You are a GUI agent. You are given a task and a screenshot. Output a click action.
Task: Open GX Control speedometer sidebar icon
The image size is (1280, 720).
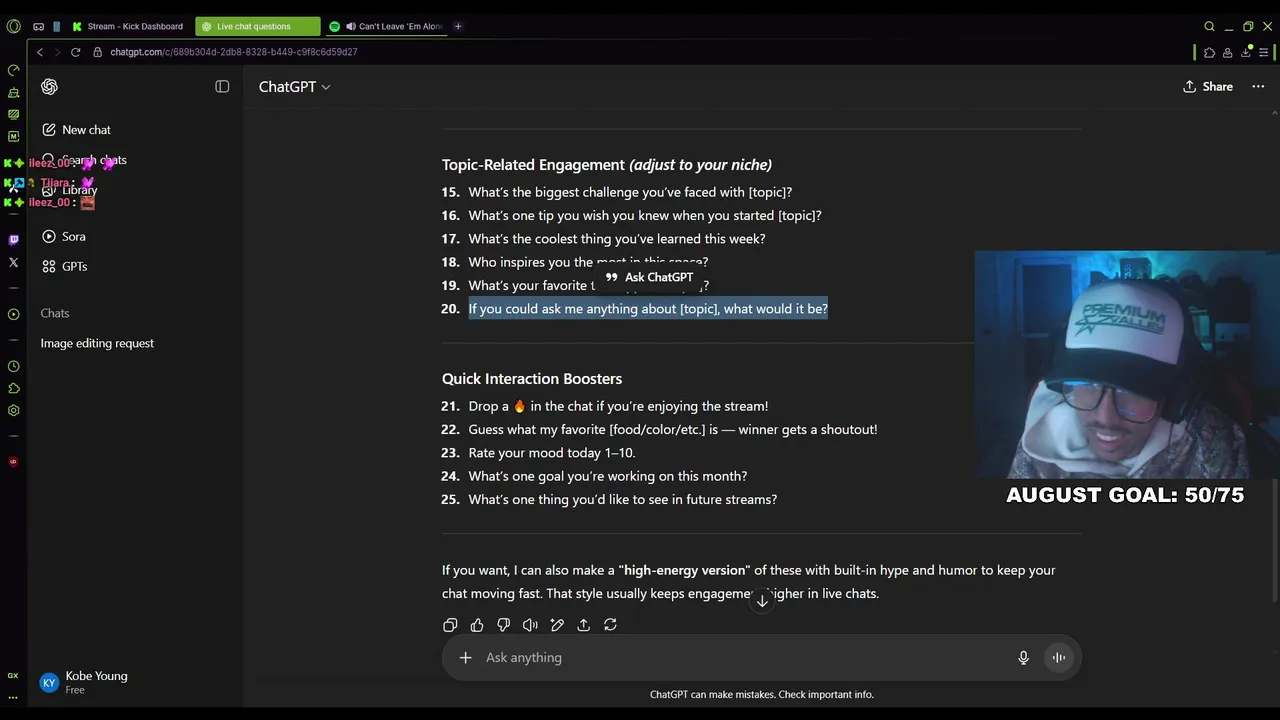(x=13, y=70)
